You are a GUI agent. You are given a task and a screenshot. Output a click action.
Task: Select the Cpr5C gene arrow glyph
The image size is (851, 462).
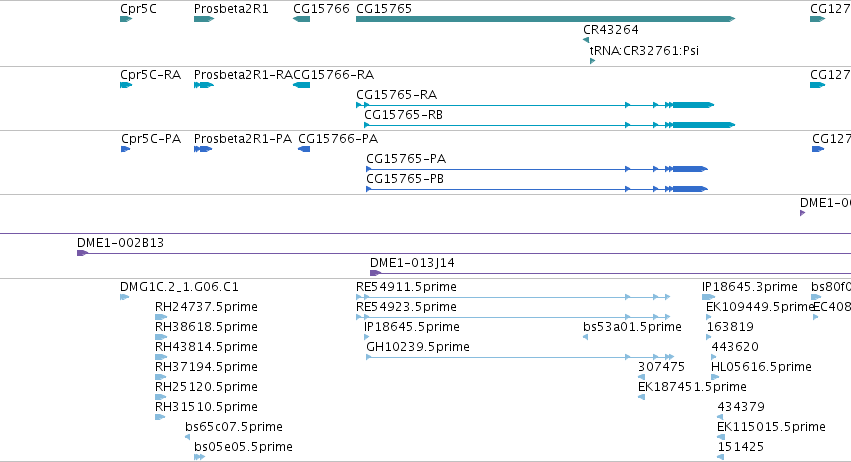pyautogui.click(x=126, y=19)
